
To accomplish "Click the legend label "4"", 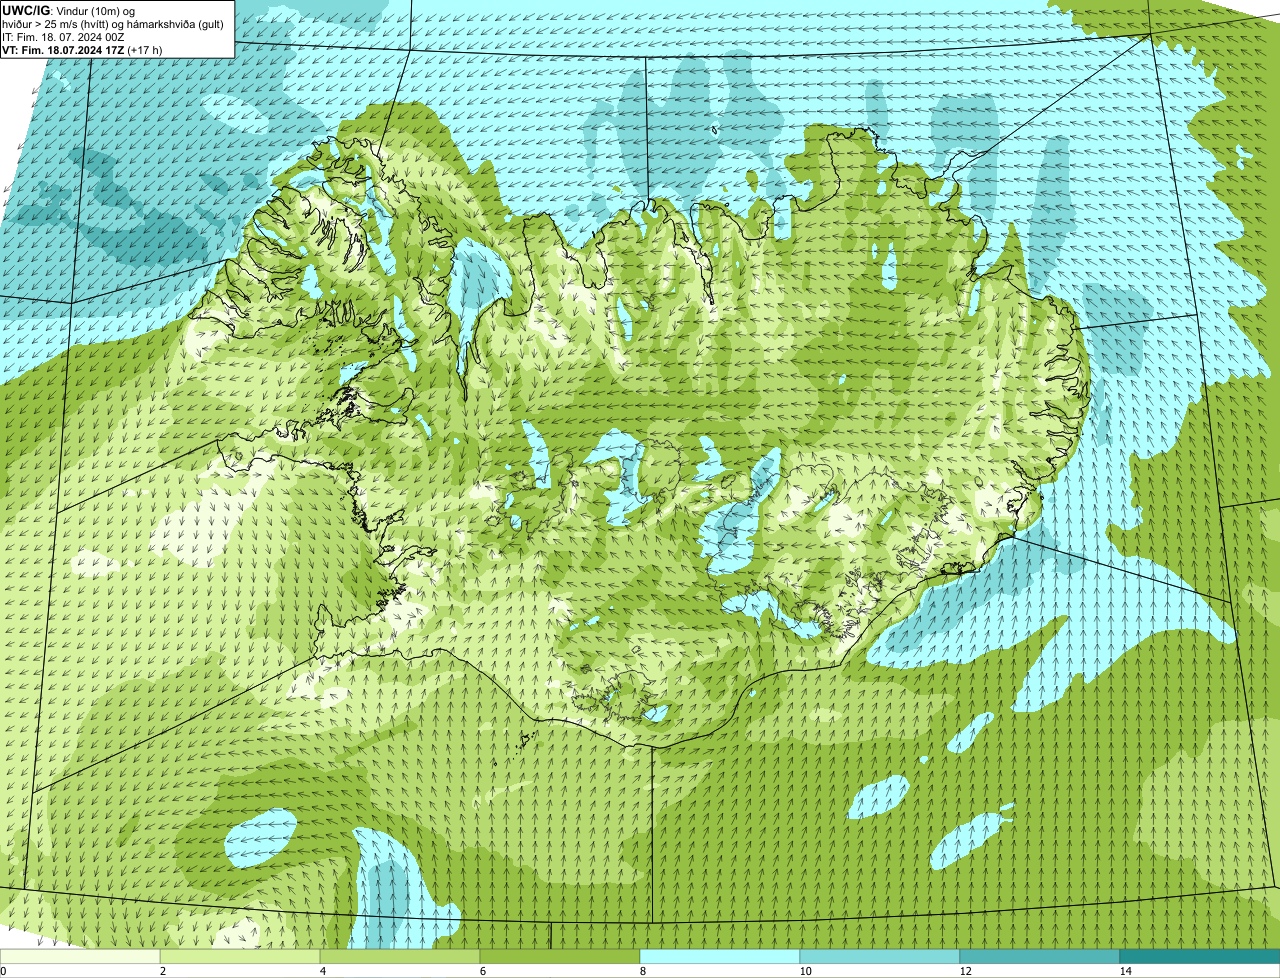I will (x=322, y=971).
